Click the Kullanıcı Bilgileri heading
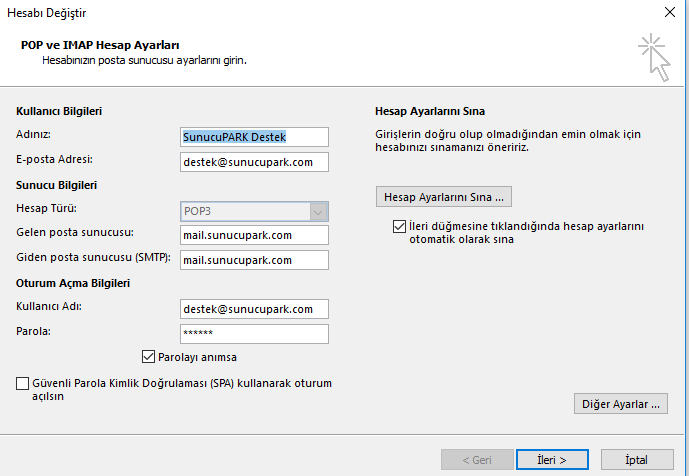The width and height of the screenshot is (689, 476). click(59, 111)
